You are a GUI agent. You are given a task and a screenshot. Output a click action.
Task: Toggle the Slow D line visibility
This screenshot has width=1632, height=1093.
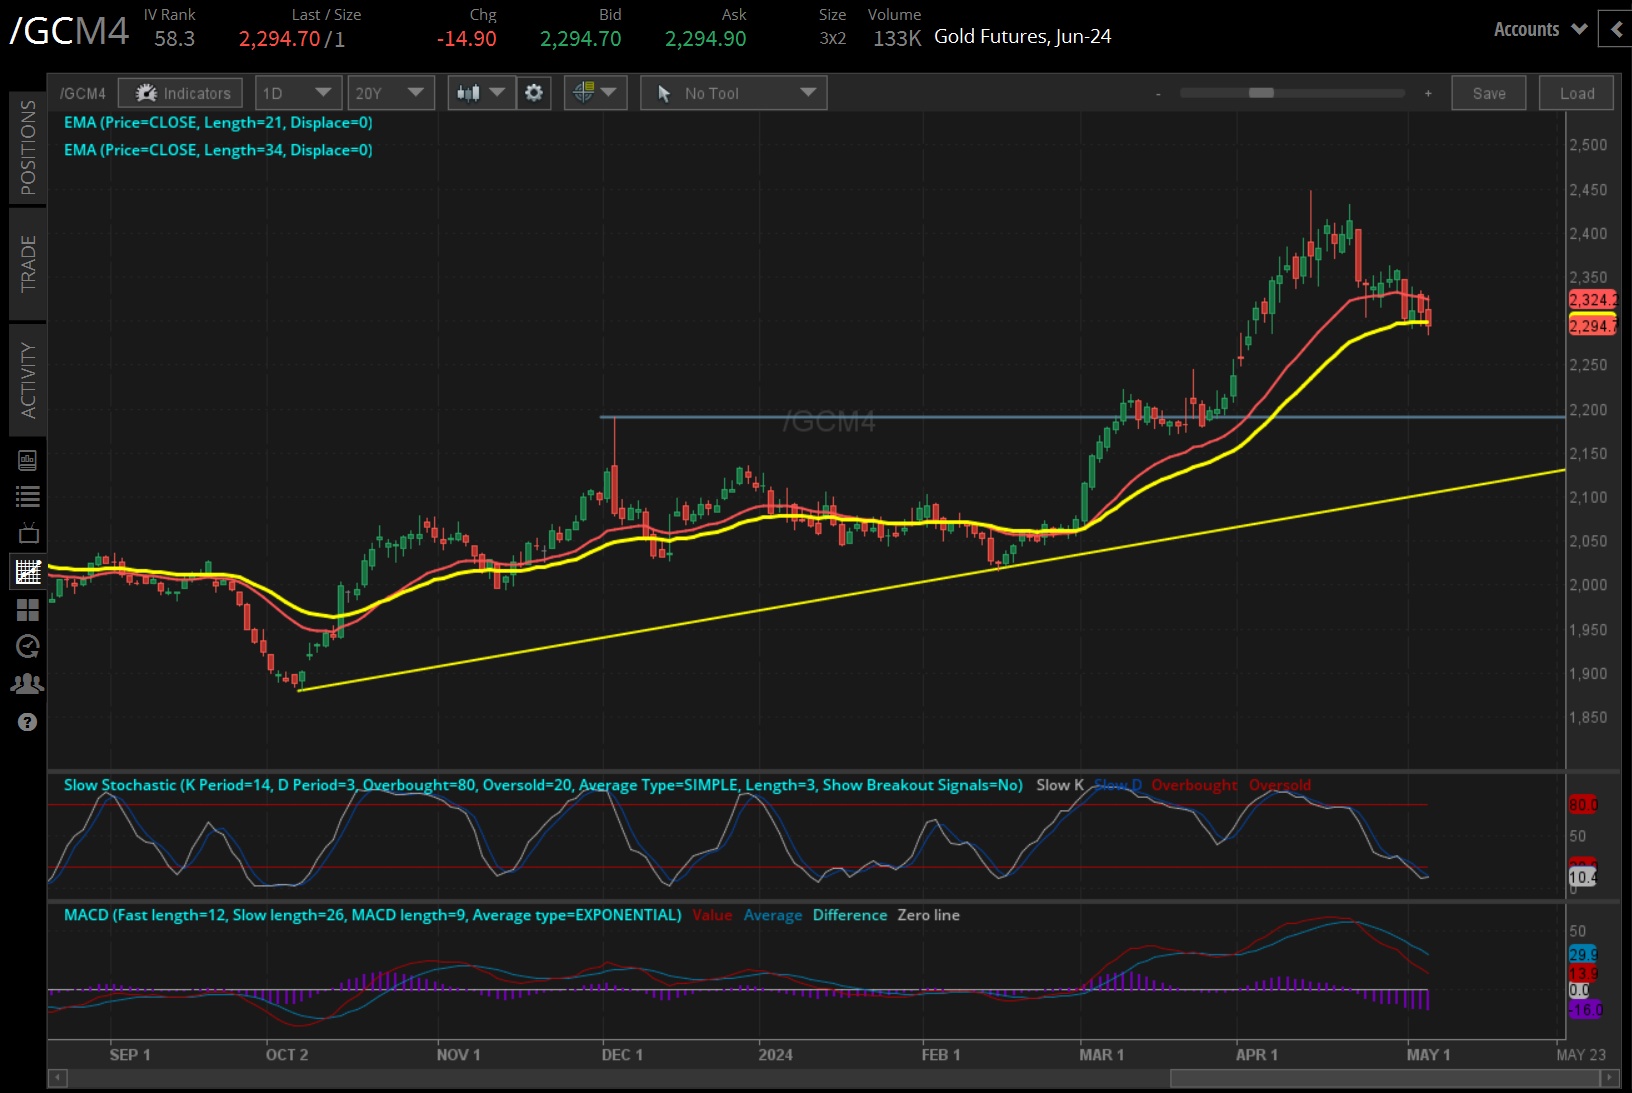(1117, 785)
